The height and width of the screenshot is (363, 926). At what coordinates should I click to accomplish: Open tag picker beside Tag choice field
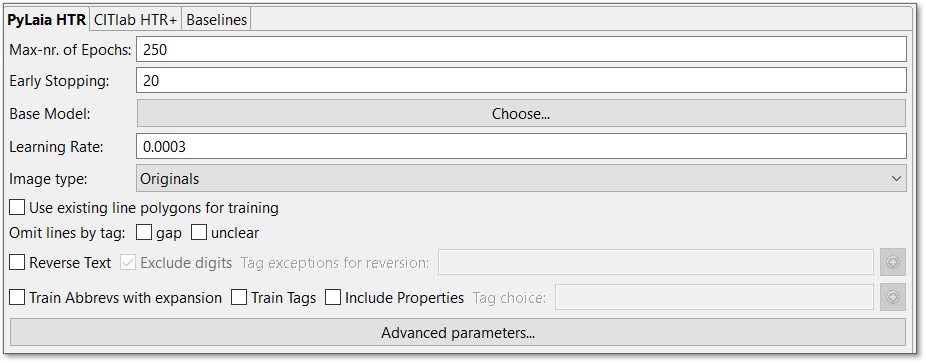coord(892,297)
